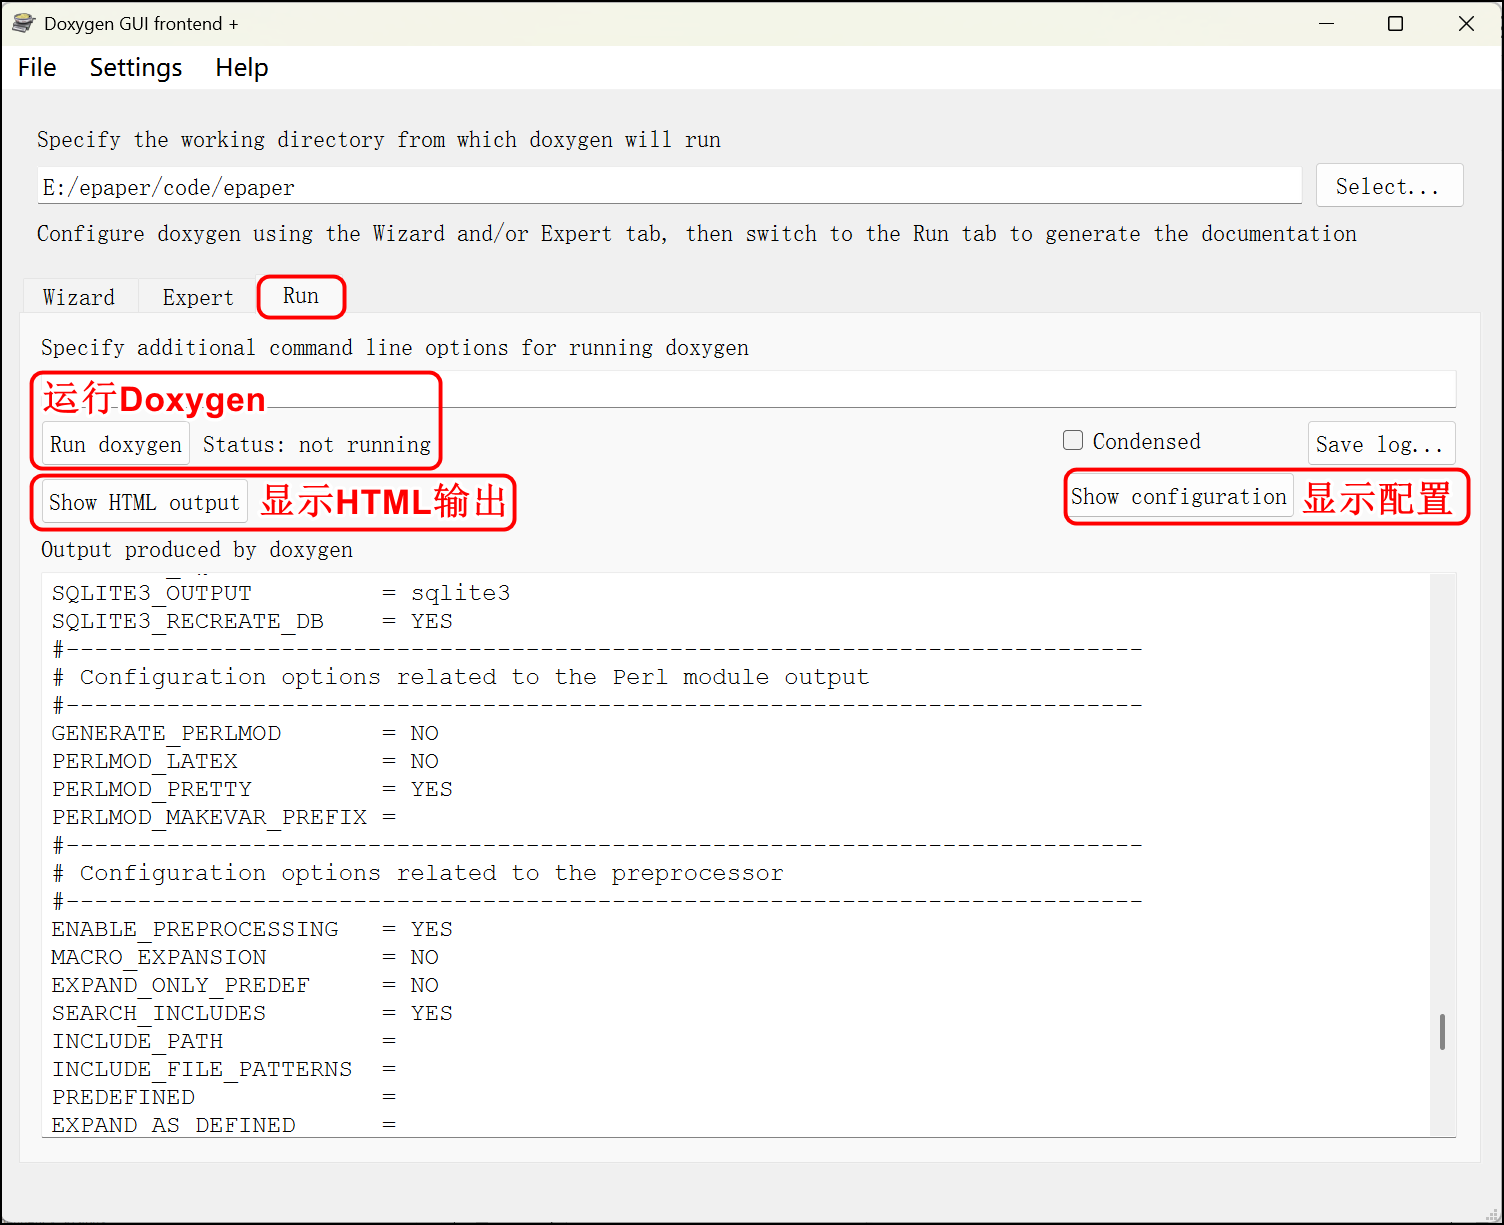
Task: Click the Run doxygen button
Action: [x=115, y=444]
